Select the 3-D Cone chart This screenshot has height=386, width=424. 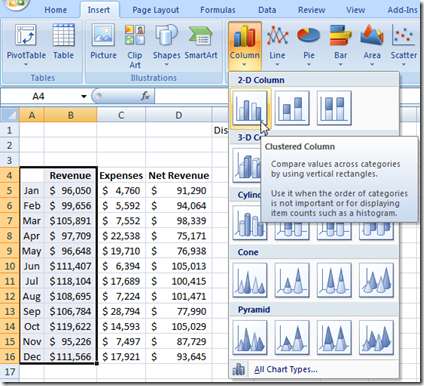pyautogui.click(x=376, y=280)
